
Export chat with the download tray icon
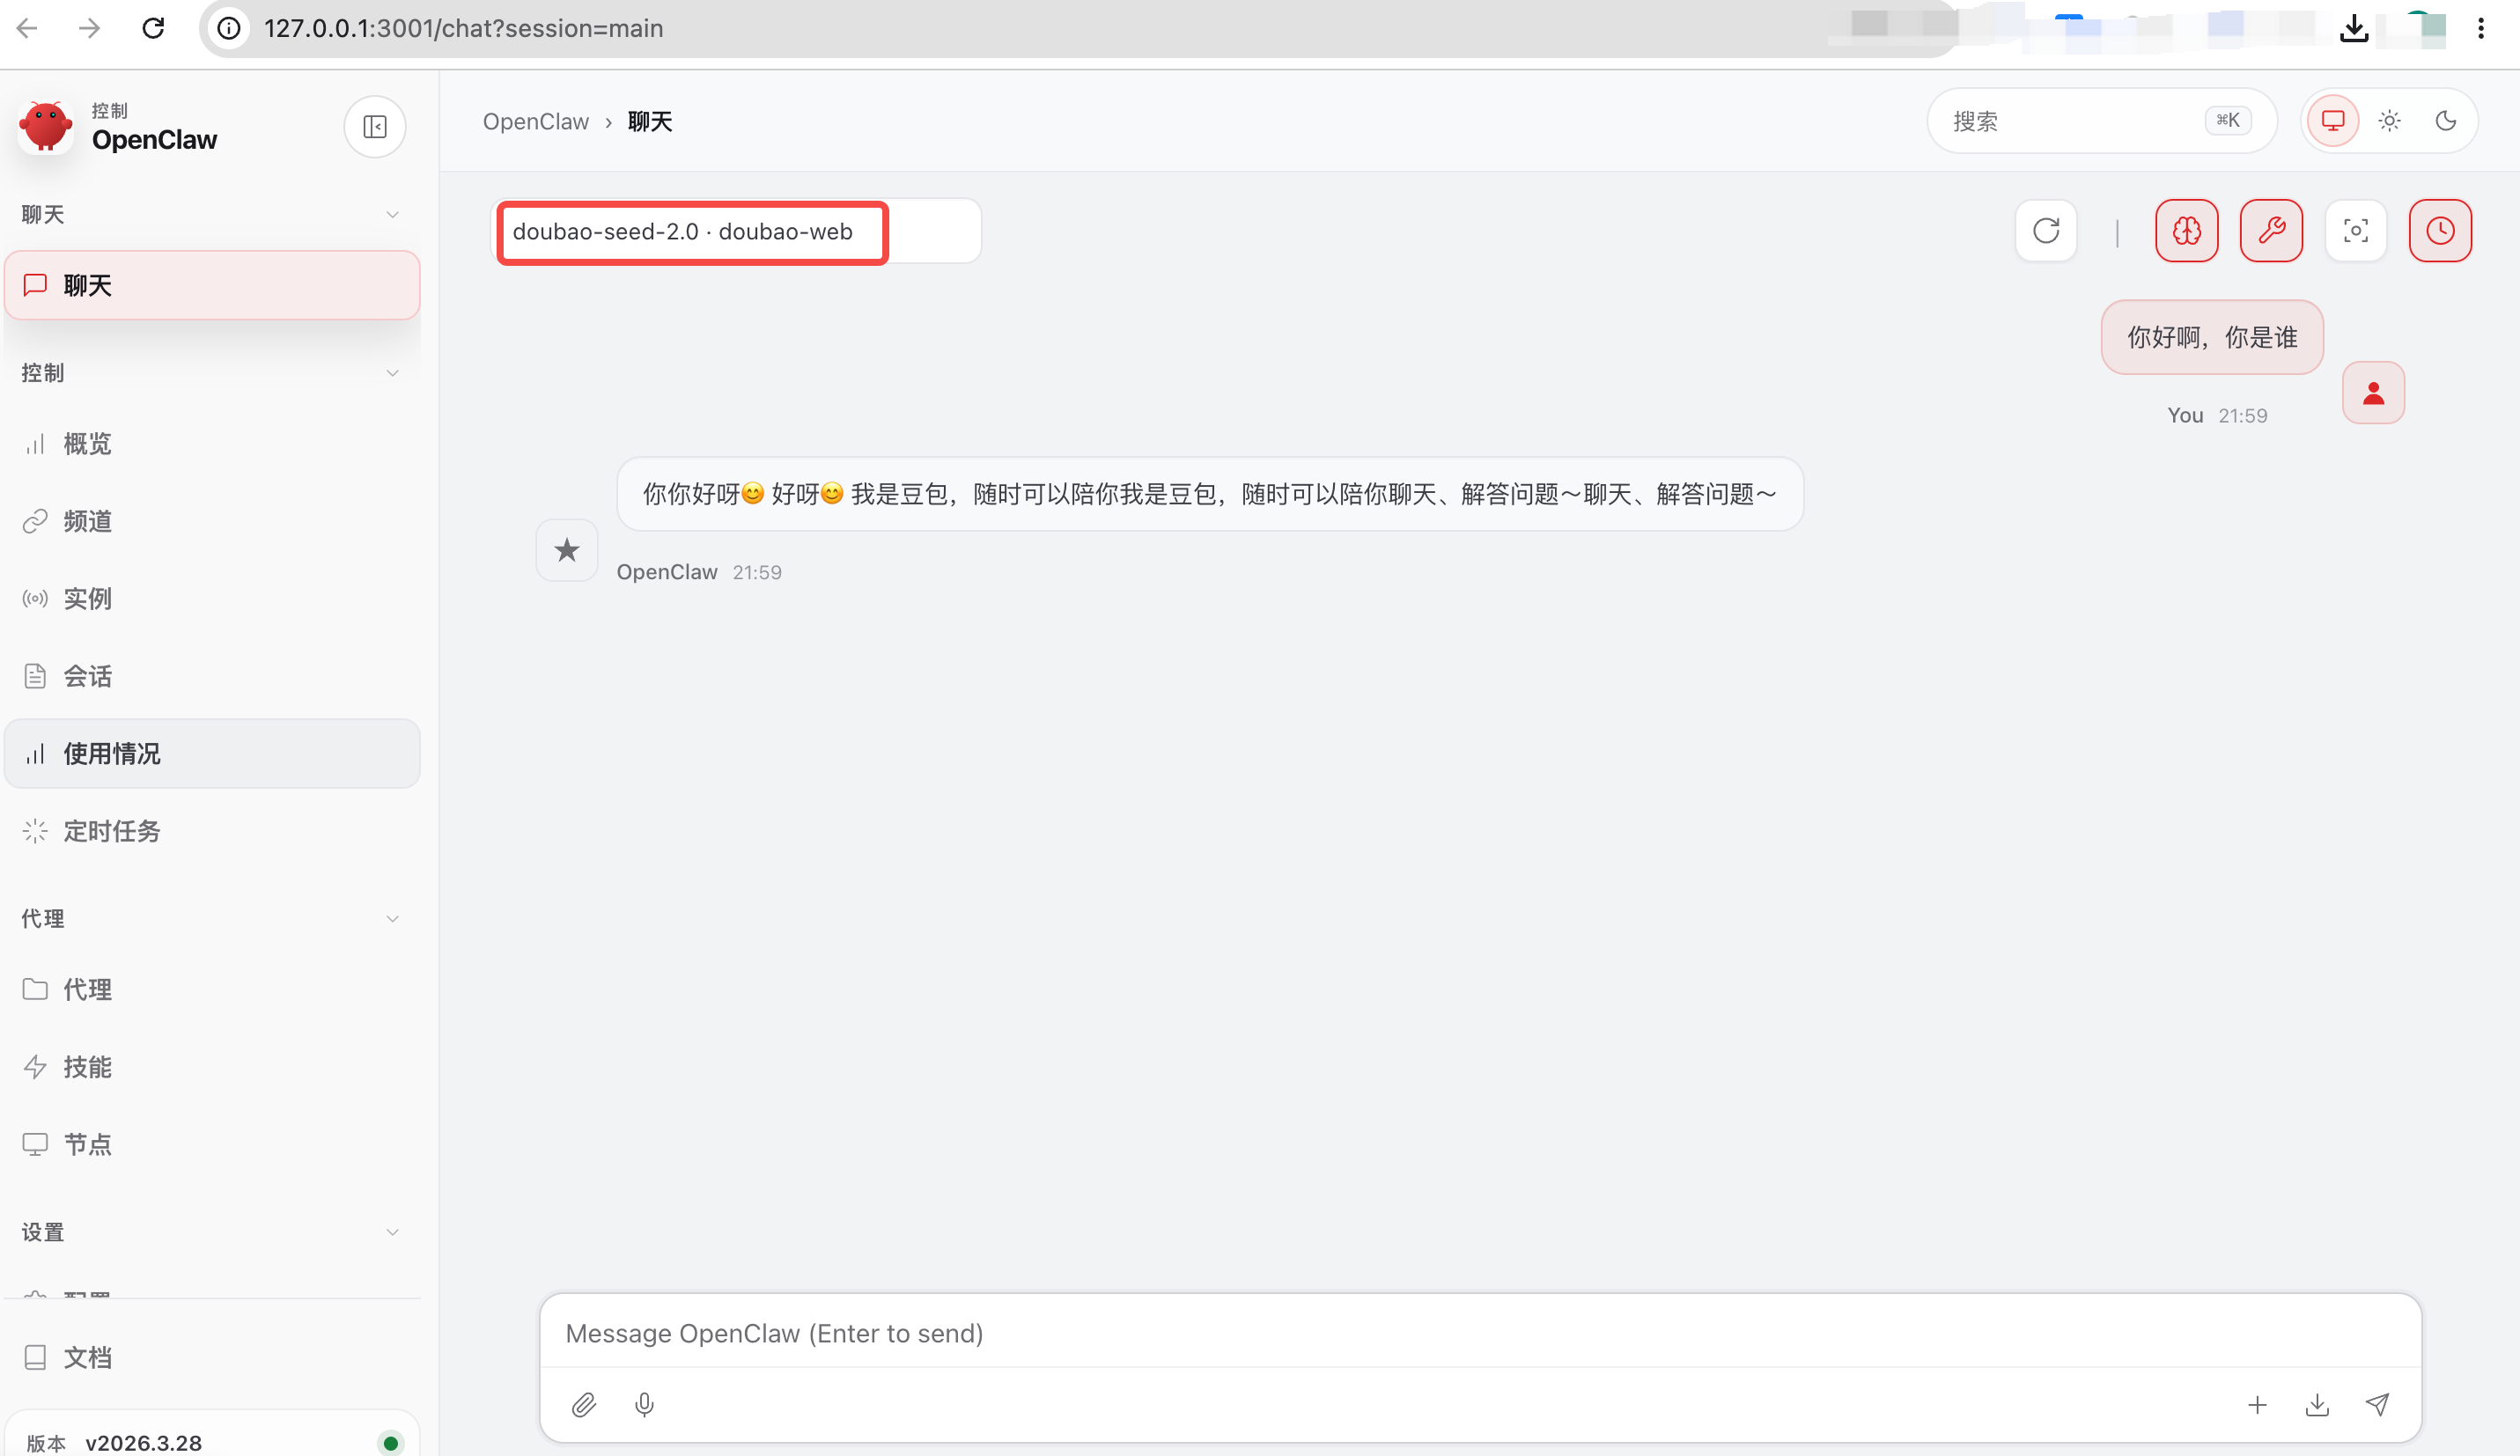(x=2317, y=1405)
